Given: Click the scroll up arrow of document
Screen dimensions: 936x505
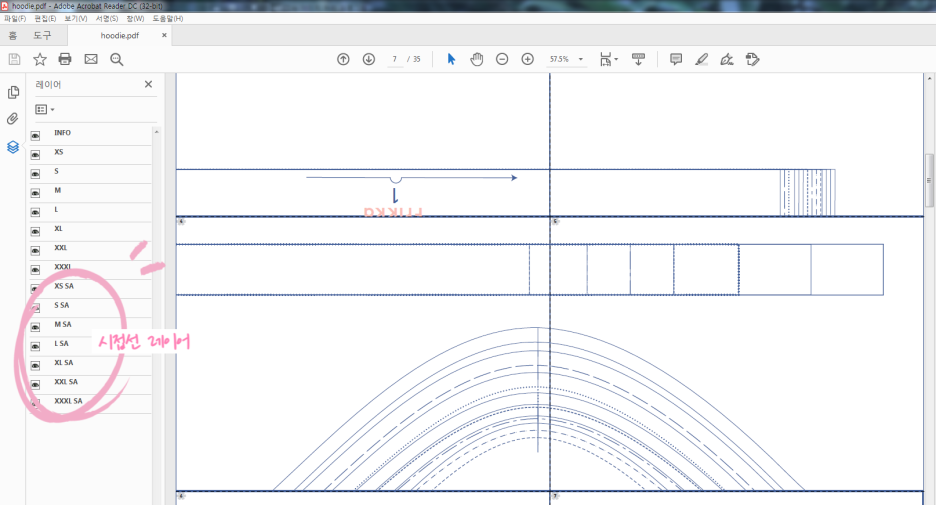Looking at the screenshot, I should coord(929,78).
